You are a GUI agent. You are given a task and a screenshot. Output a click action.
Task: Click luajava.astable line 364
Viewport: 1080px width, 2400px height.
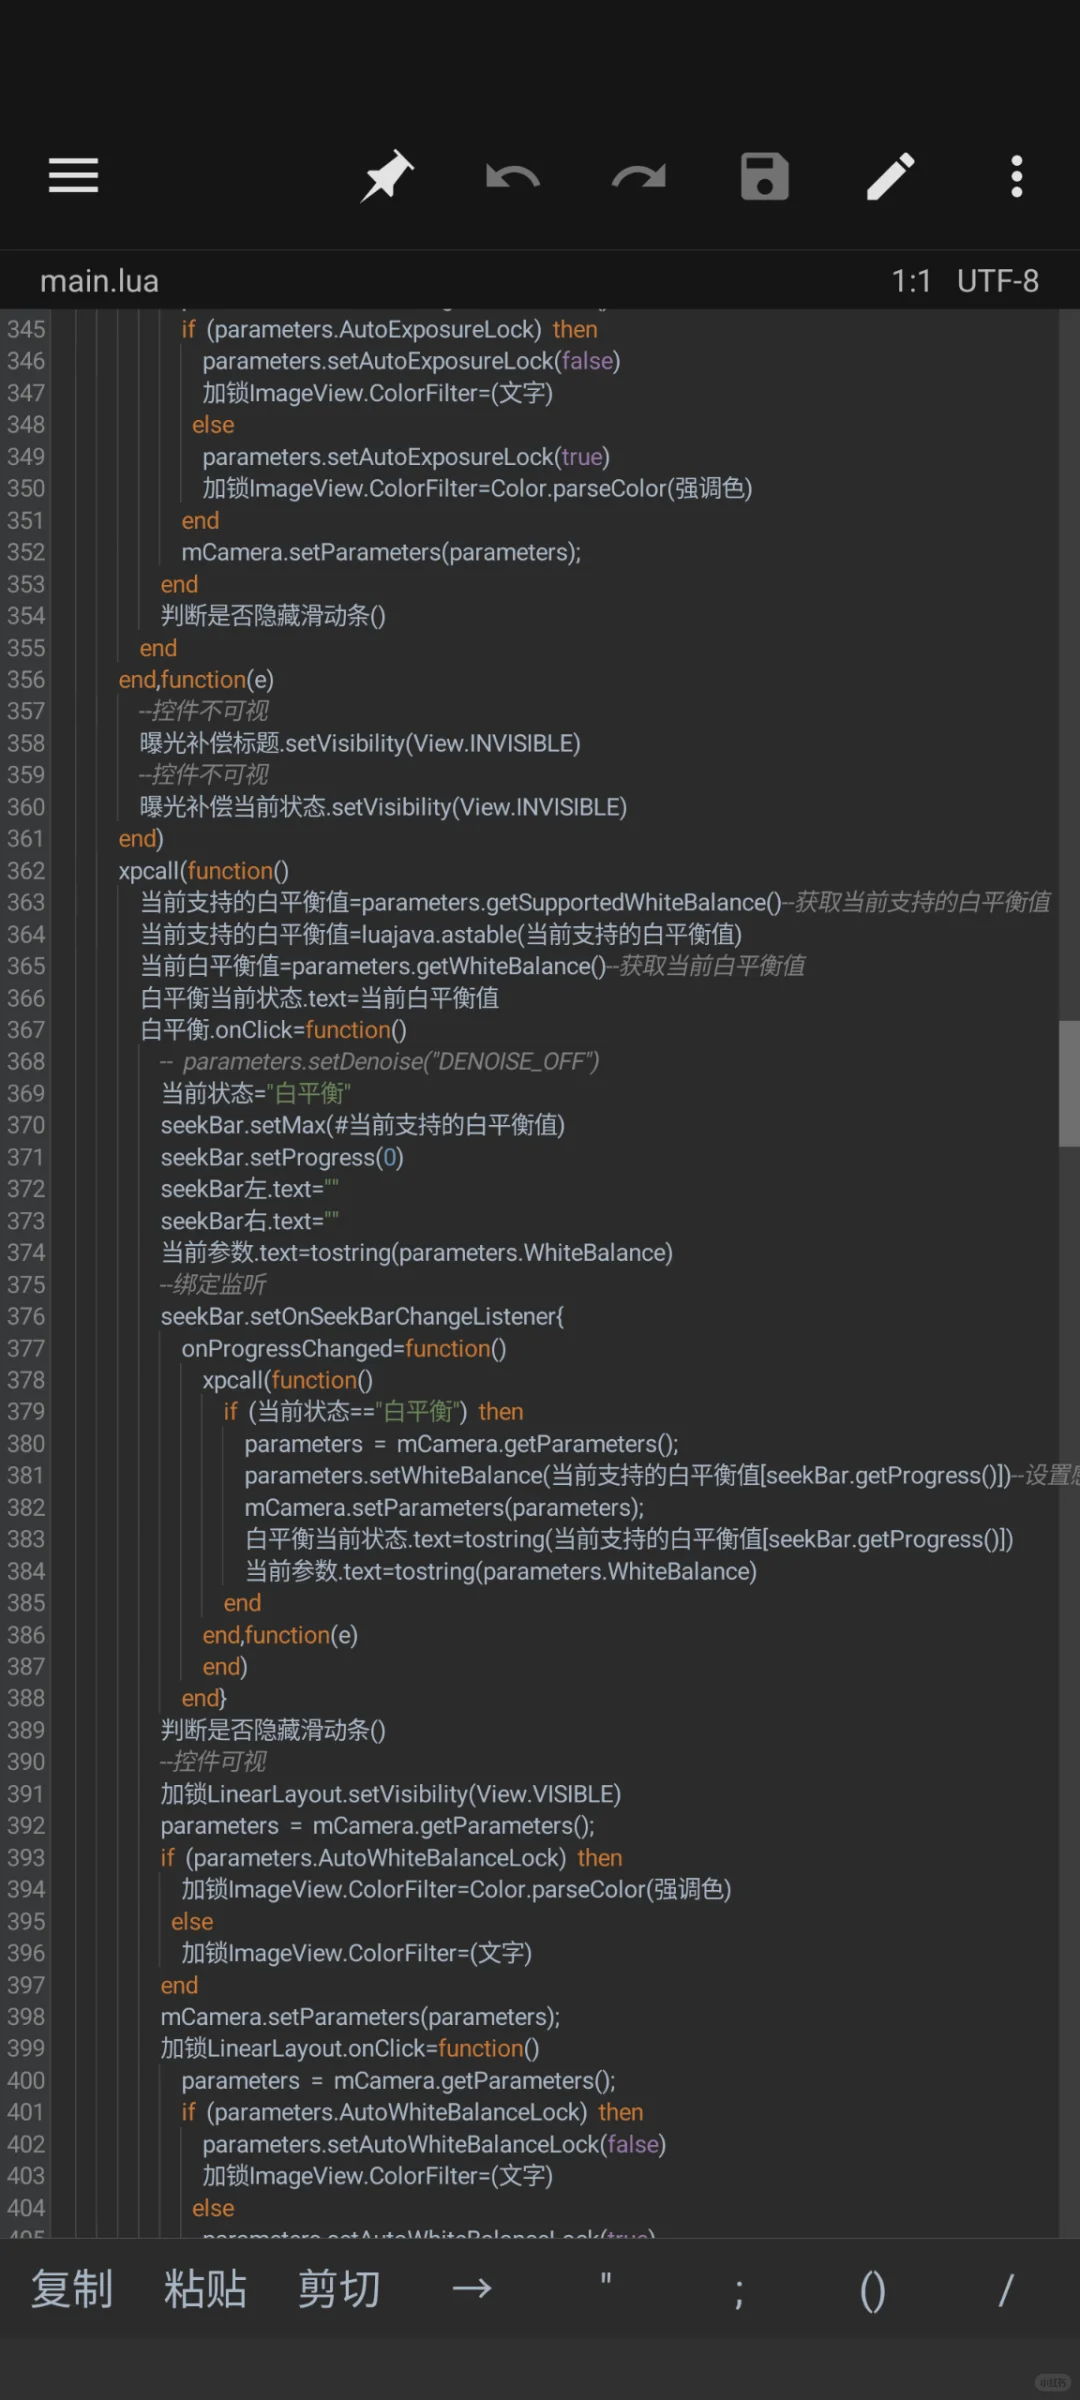click(440, 934)
